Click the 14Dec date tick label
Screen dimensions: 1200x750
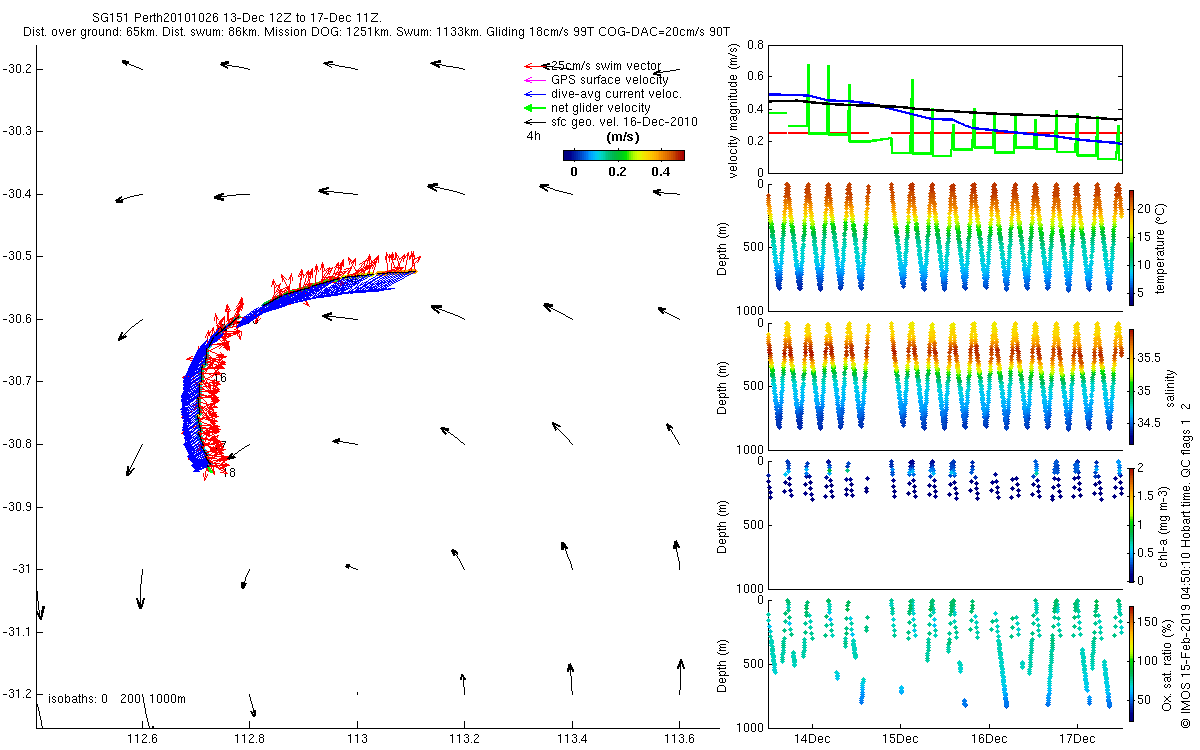click(810, 738)
